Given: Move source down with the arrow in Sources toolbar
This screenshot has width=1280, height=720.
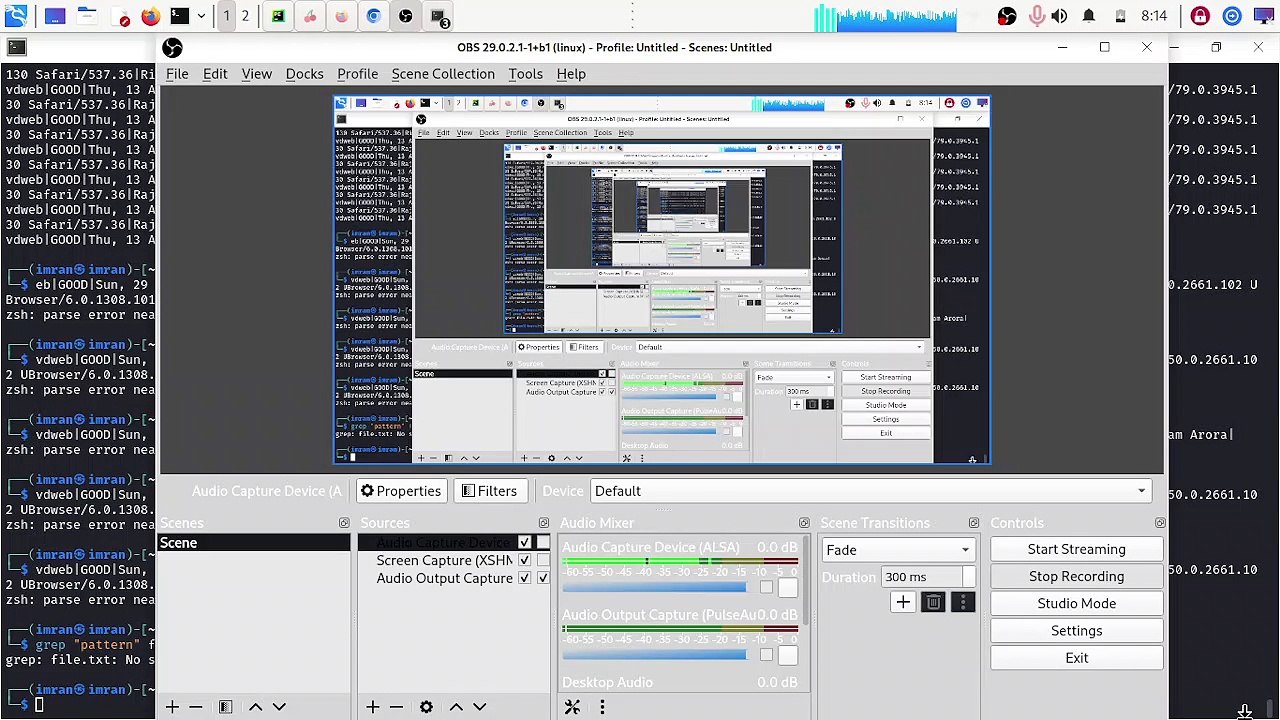Looking at the screenshot, I should (480, 707).
